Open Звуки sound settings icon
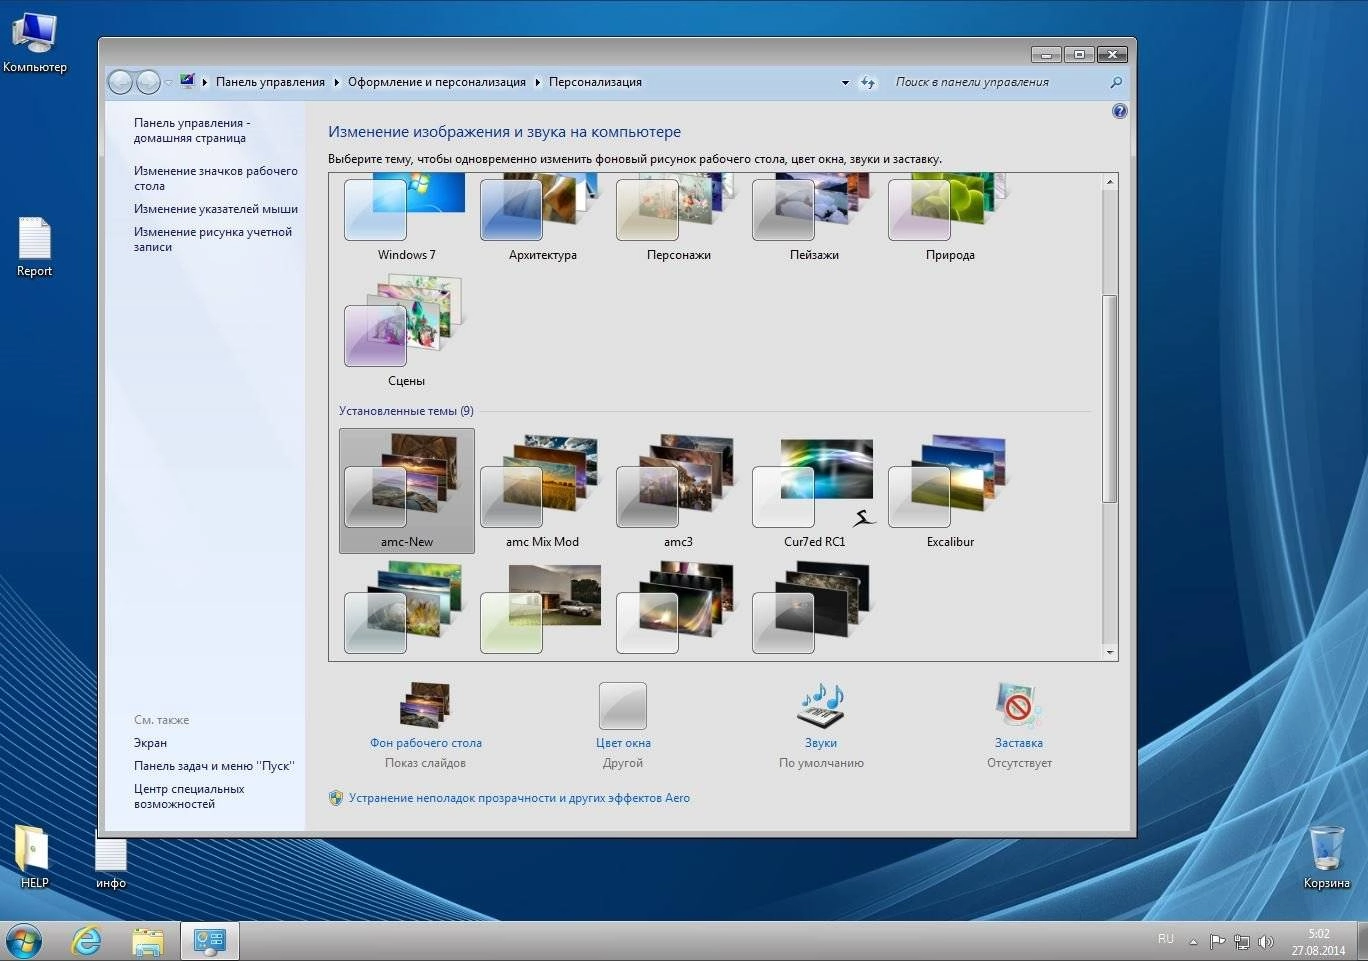 point(821,706)
